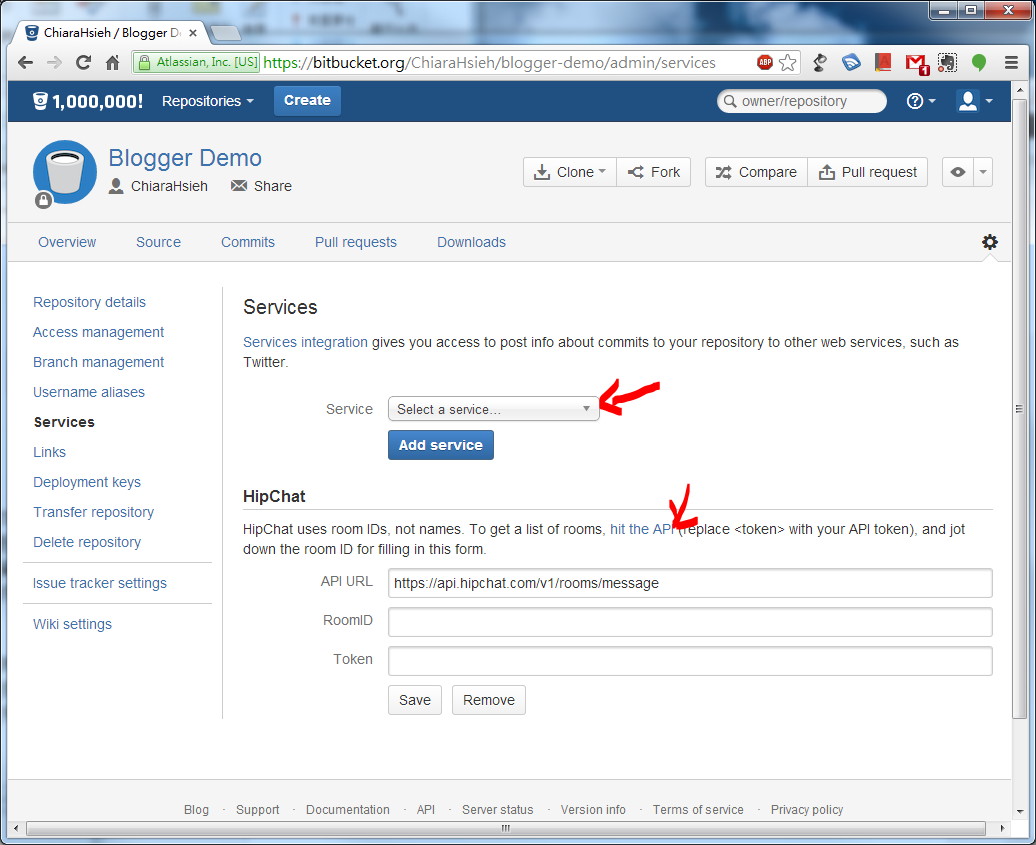
Task: Switch to the Source tab
Action: 159,242
